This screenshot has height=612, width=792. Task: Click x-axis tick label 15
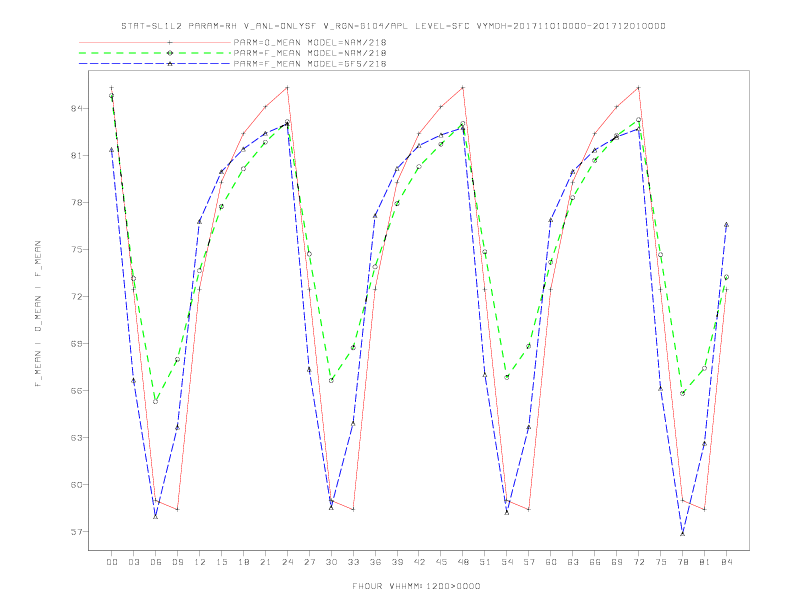pyautogui.click(x=221, y=562)
